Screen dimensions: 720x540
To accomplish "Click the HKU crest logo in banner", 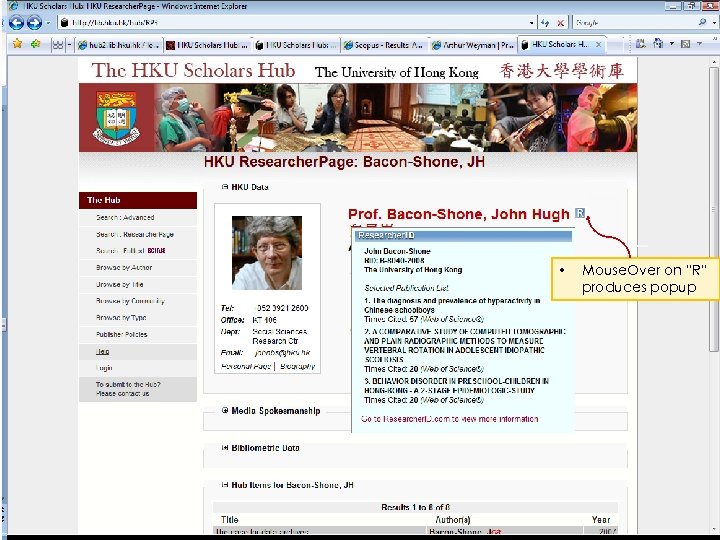I will click(x=117, y=118).
